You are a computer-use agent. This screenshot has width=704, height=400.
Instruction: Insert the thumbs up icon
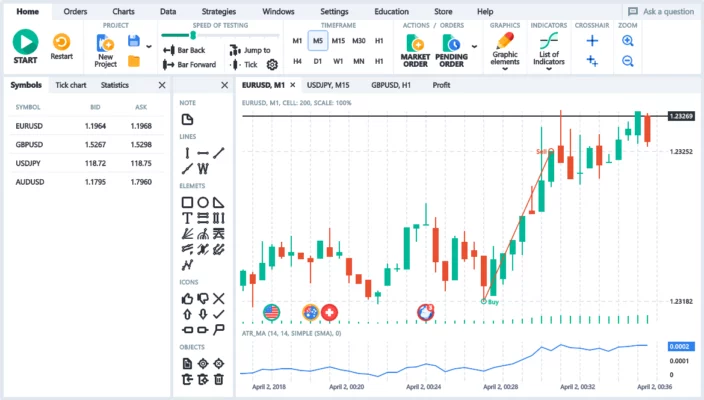tap(187, 299)
